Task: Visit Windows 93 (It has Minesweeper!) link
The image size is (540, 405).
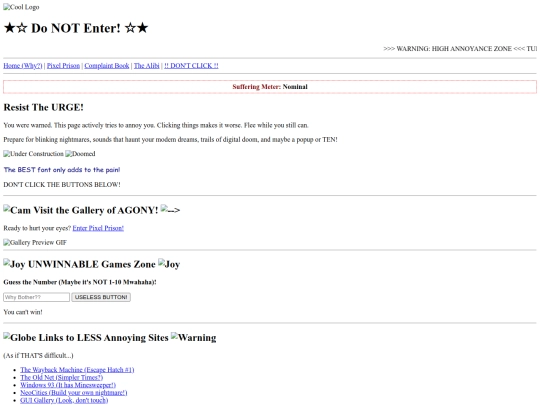Action: pyautogui.click(x=68, y=385)
